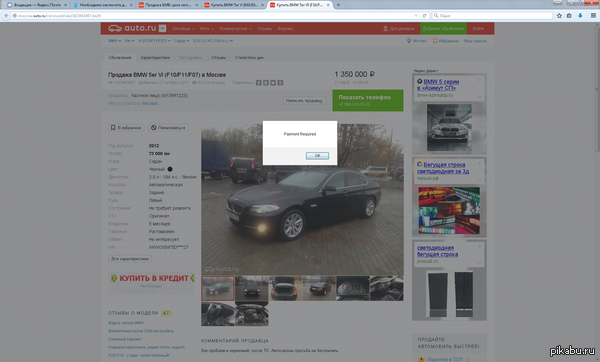Image resolution: width=600 pixels, height=362 pixels.
Task: Click the green Показать телефон button
Action: point(368,100)
